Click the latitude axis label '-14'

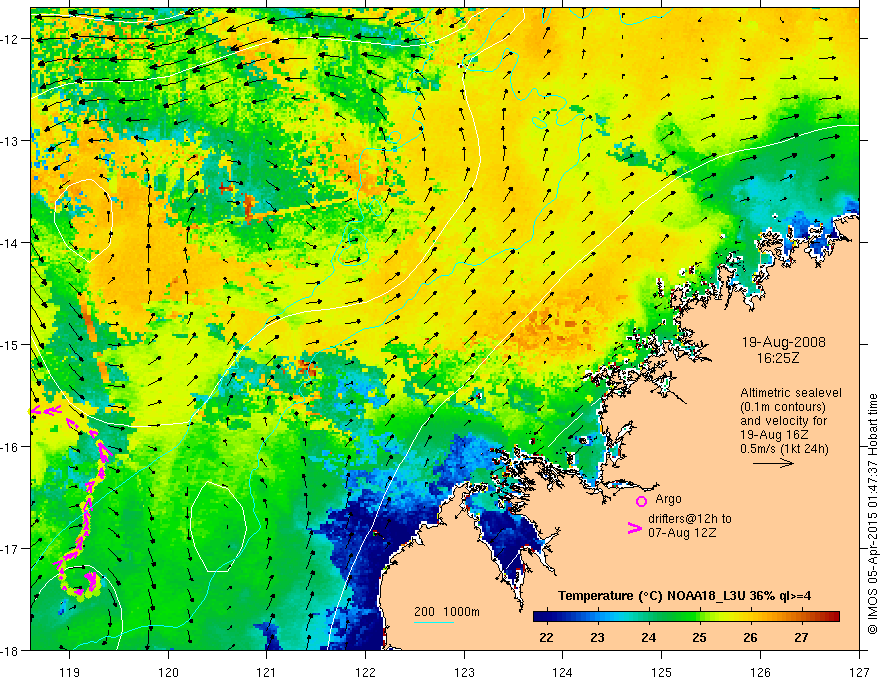11,242
